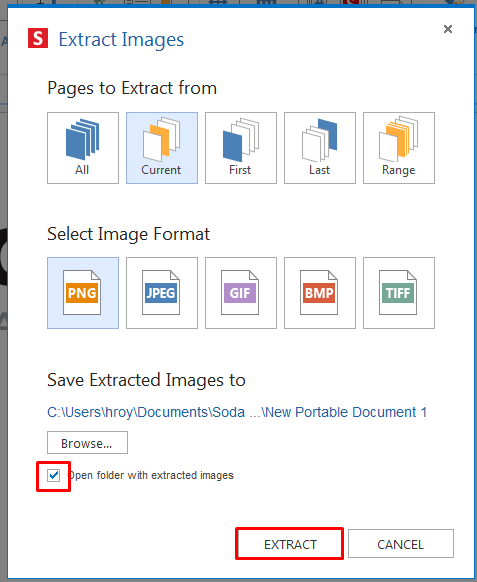Select the Last page option
The width and height of the screenshot is (477, 582).
[x=320, y=148]
